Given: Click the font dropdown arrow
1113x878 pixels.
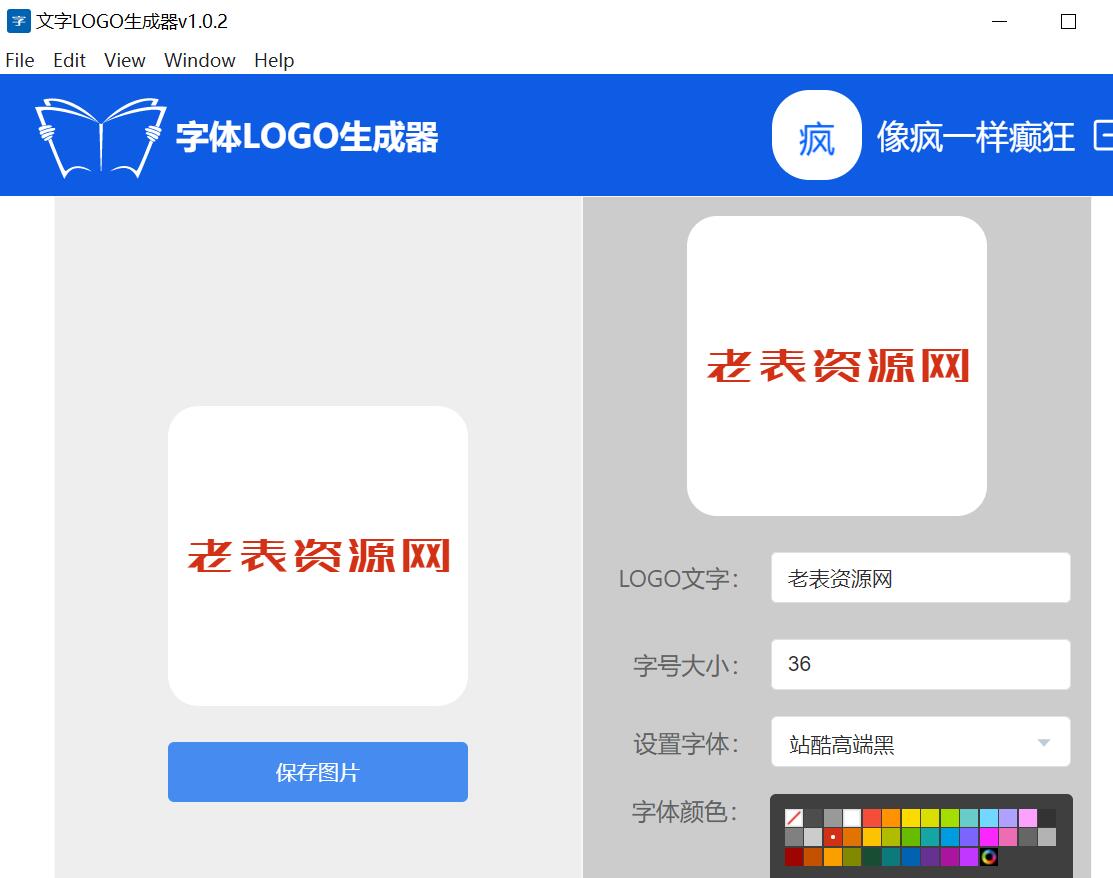Looking at the screenshot, I should (x=1044, y=743).
